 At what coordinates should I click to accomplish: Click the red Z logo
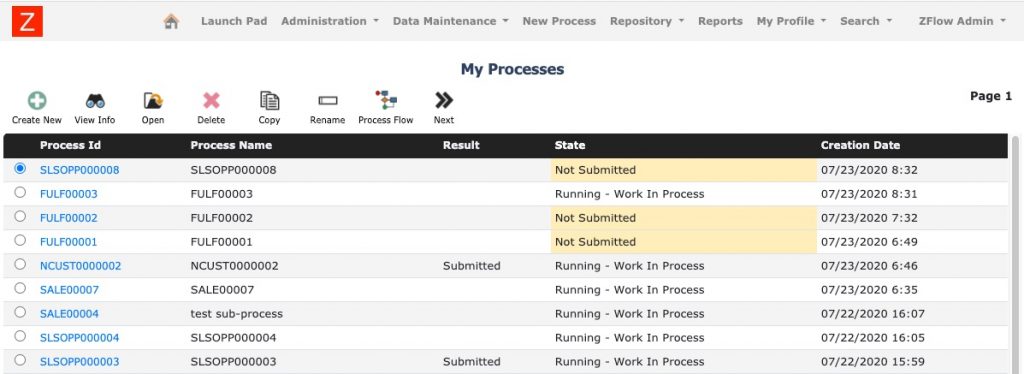point(27,21)
